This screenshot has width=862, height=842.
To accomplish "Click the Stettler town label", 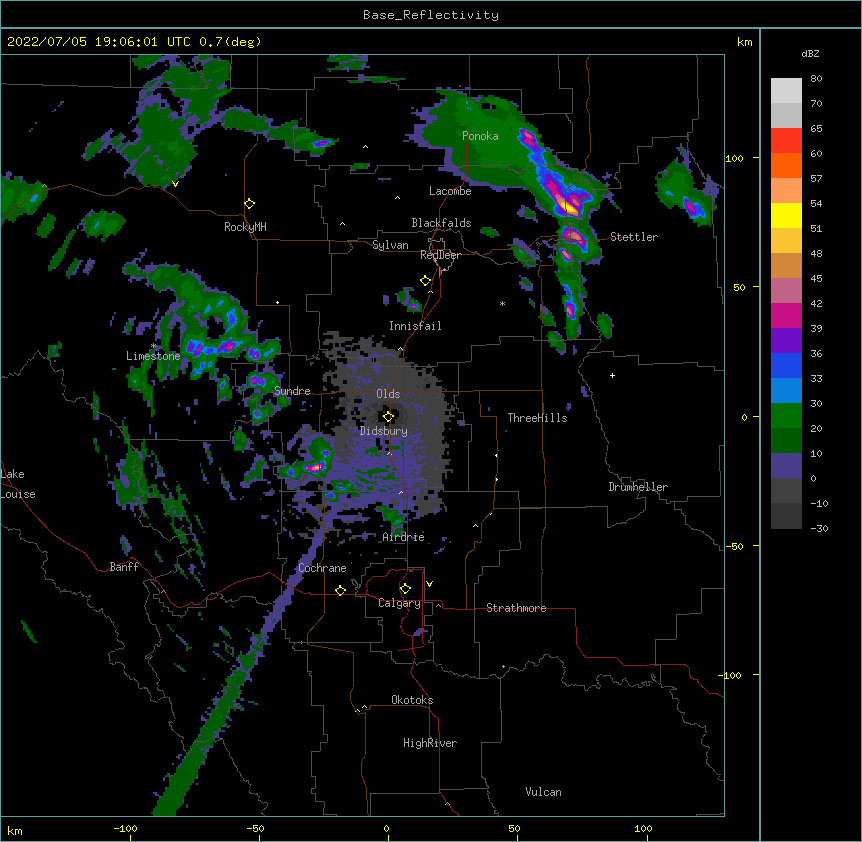I will [x=634, y=237].
